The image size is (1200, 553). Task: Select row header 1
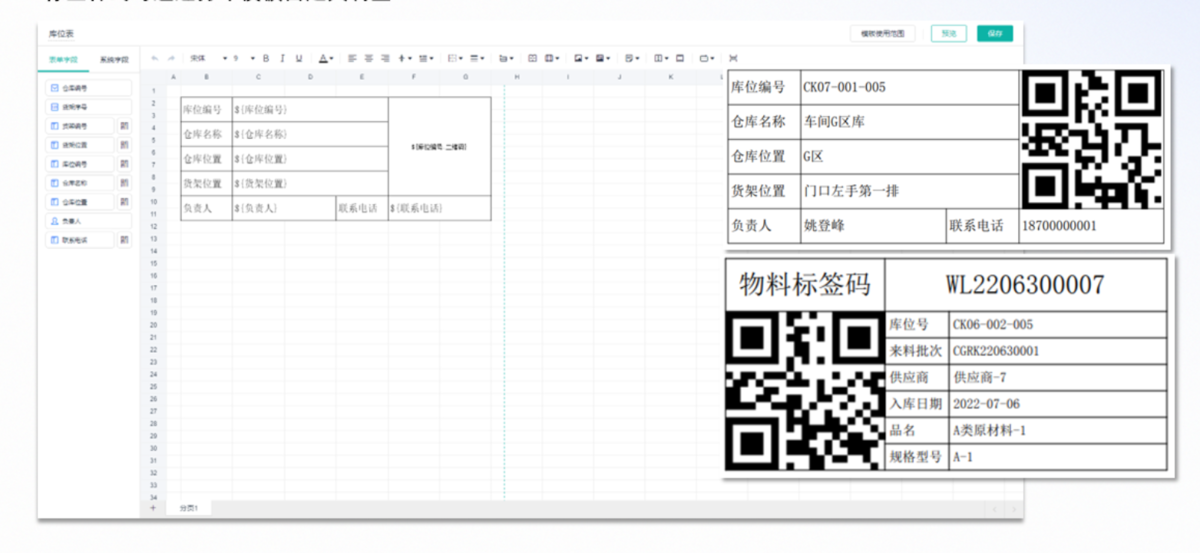point(153,91)
